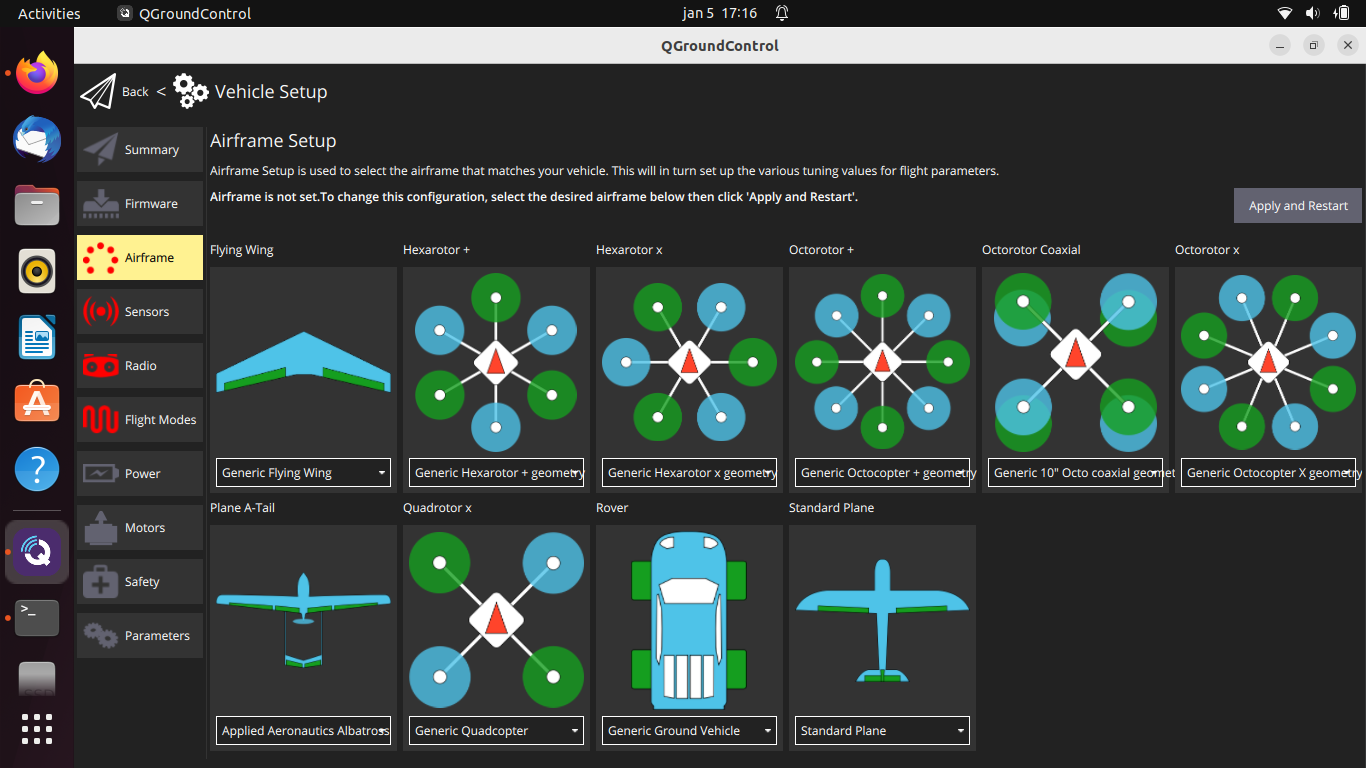Expand the Generic Quadcopter dropdown

click(x=495, y=730)
